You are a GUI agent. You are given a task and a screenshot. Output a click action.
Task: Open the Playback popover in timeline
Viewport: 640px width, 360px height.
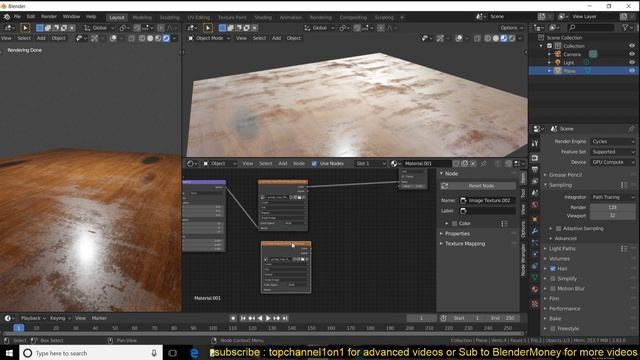33,318
